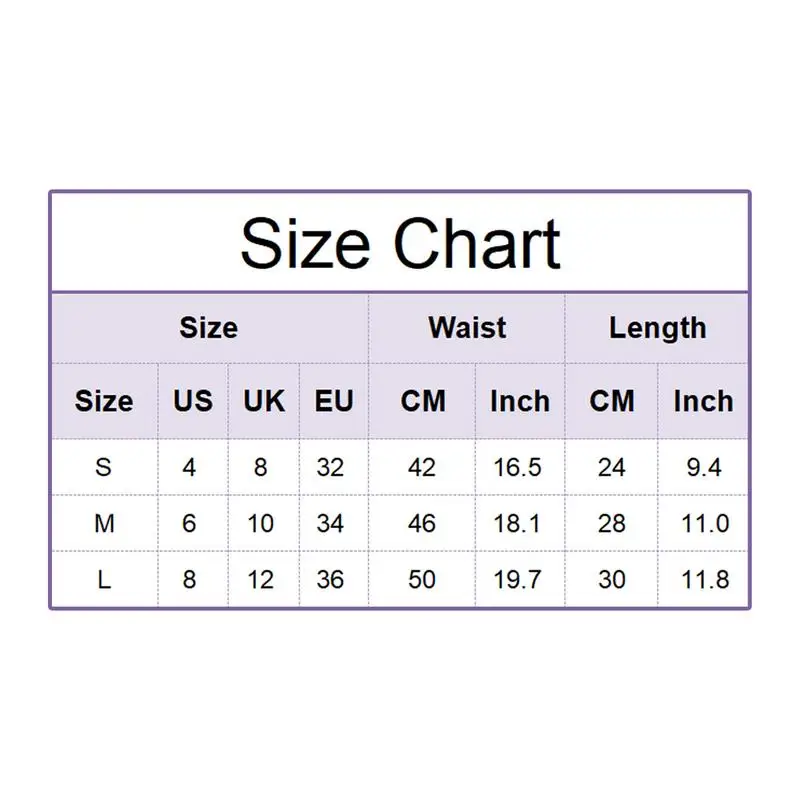Click the UK size 10 cell
800x800 pixels.
click(260, 523)
